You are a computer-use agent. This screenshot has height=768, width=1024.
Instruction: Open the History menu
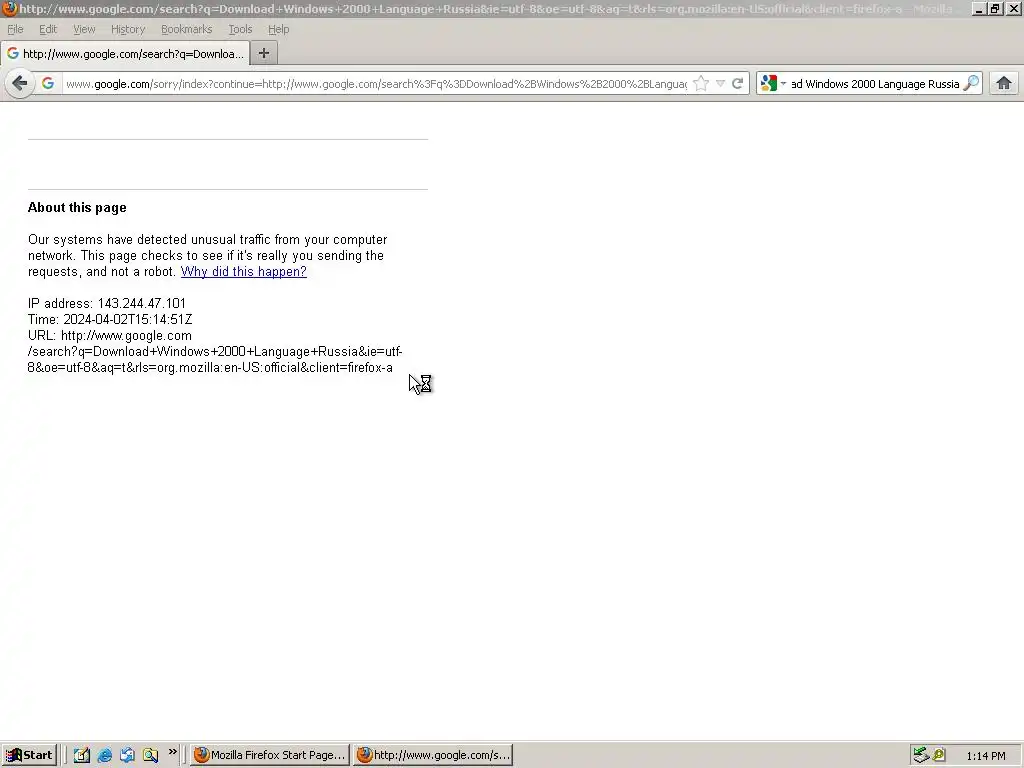[x=128, y=29]
